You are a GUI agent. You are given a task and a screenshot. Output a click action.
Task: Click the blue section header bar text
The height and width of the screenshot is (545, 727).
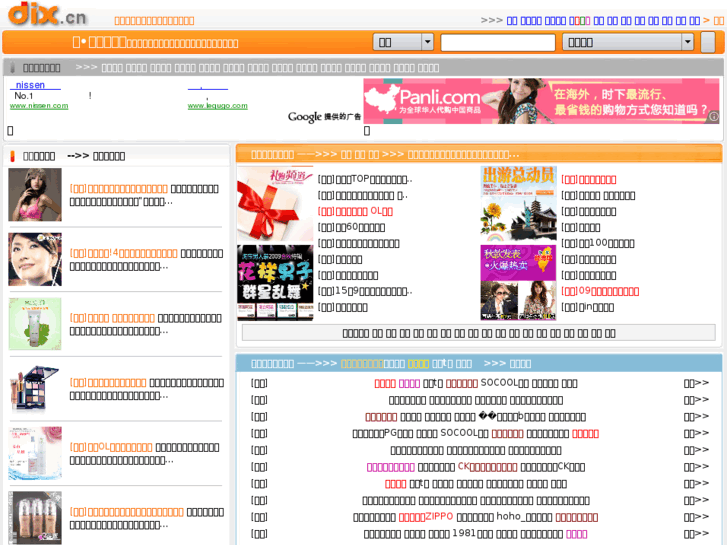[x=391, y=364]
